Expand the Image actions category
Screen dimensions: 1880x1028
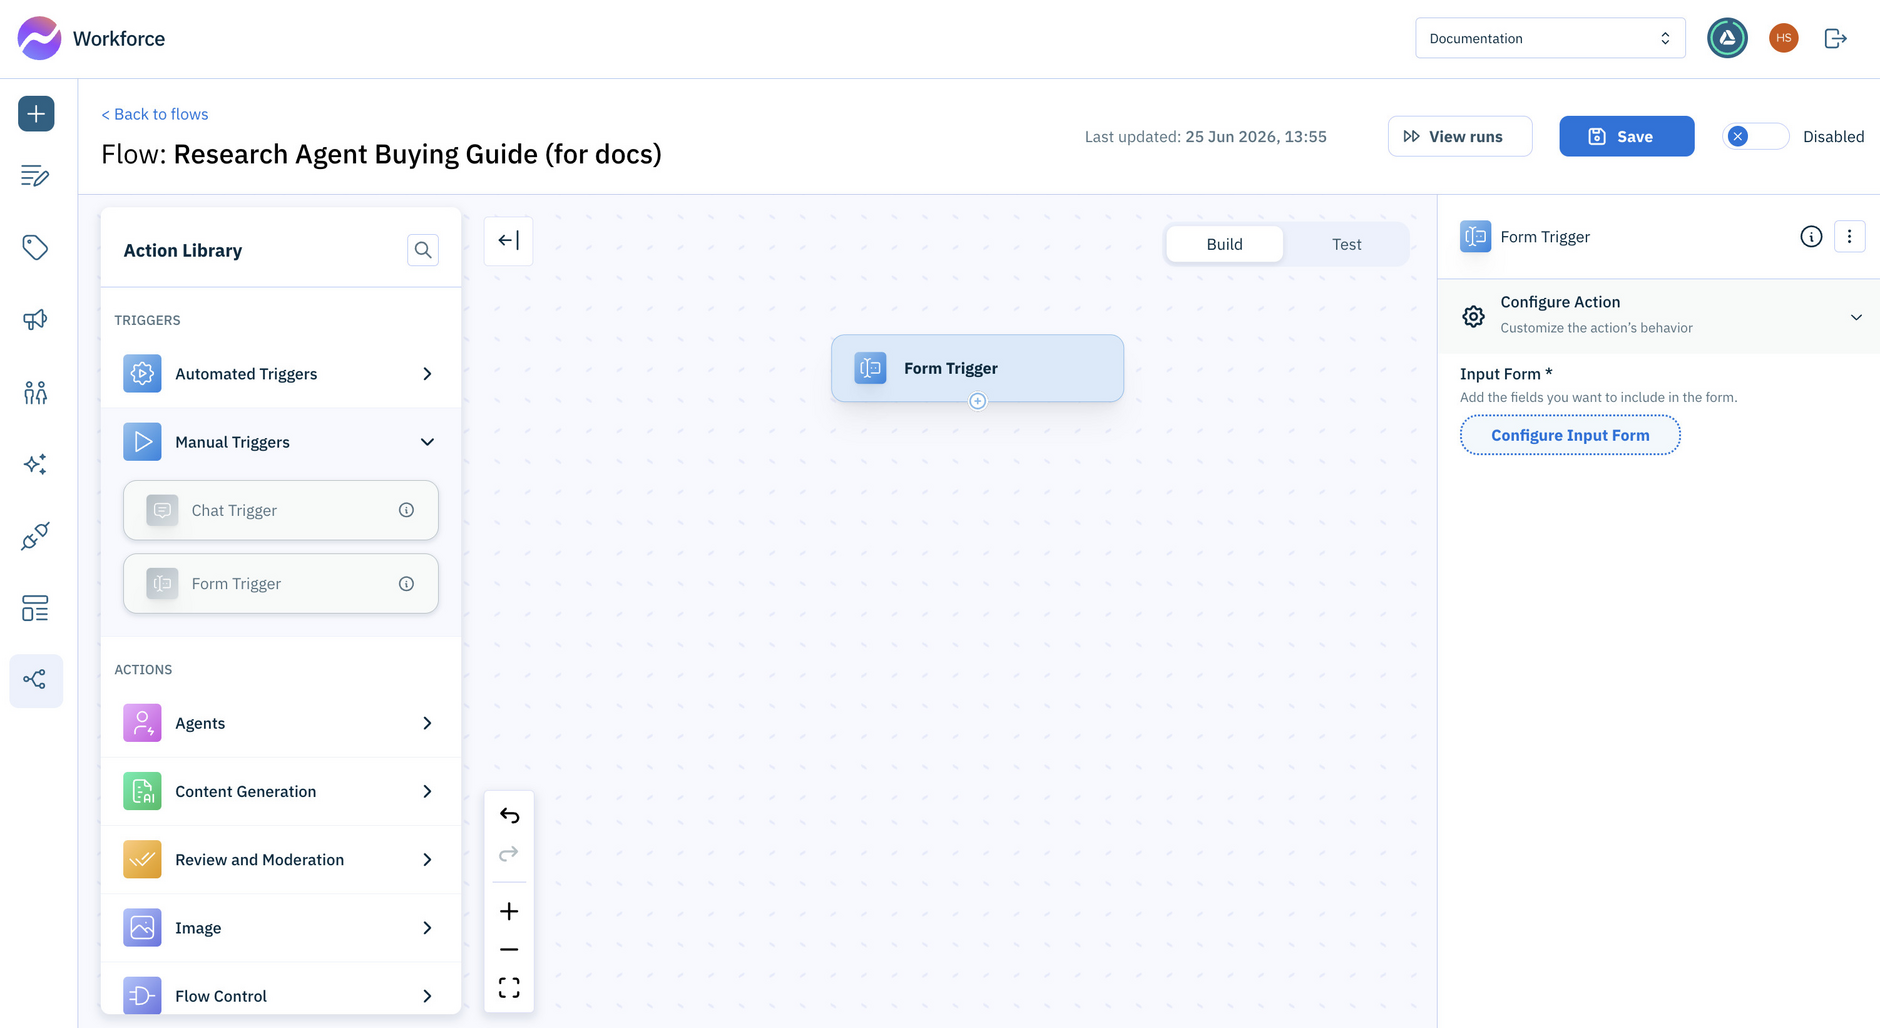(281, 928)
